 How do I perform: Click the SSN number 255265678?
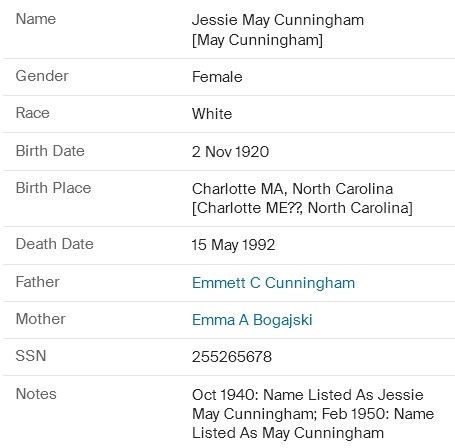[x=232, y=357]
